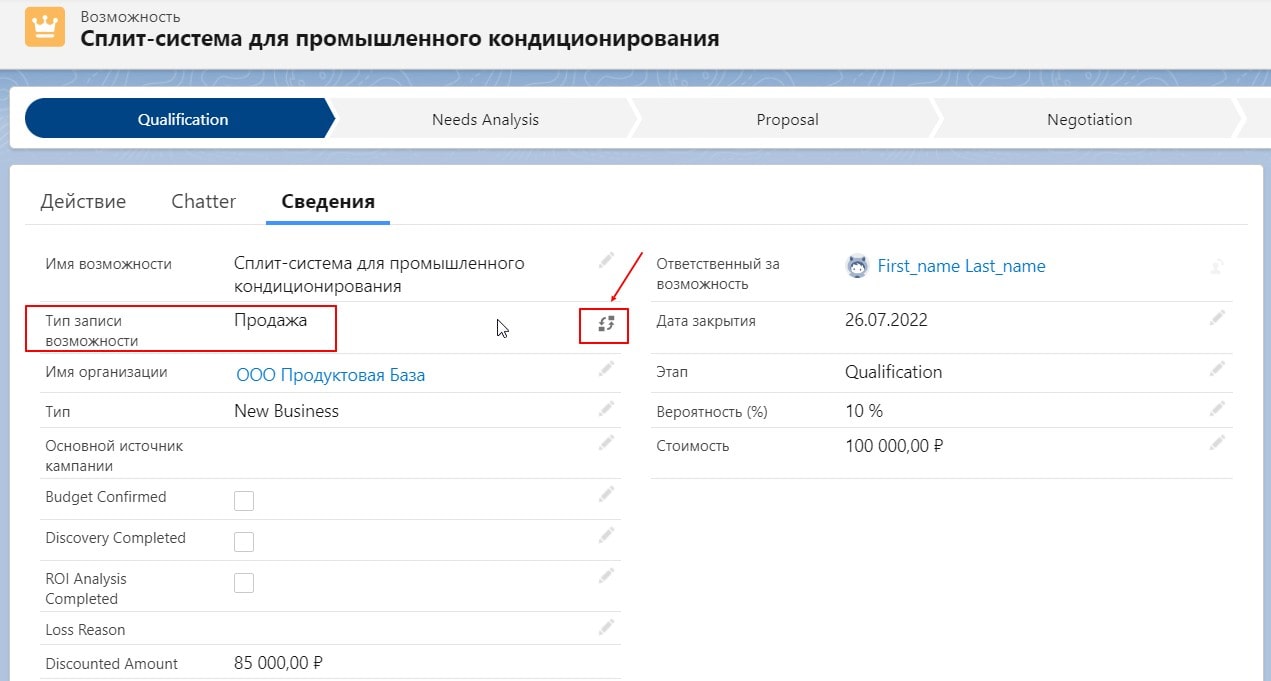Click the Discounted Amount label
The height and width of the screenshot is (681, 1271).
[x=111, y=664]
